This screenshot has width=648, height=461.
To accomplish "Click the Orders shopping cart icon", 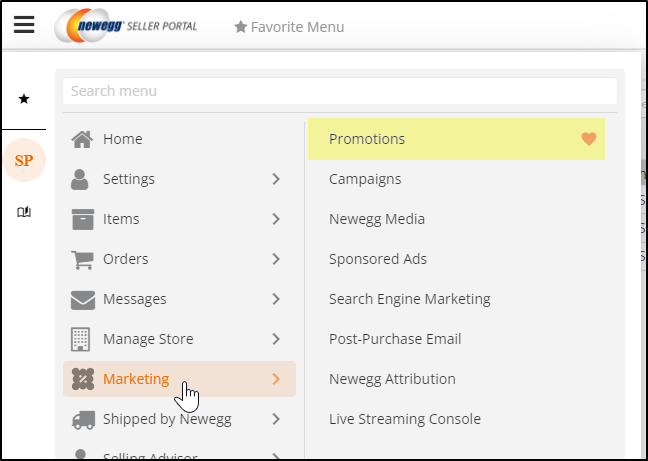I will (82, 259).
